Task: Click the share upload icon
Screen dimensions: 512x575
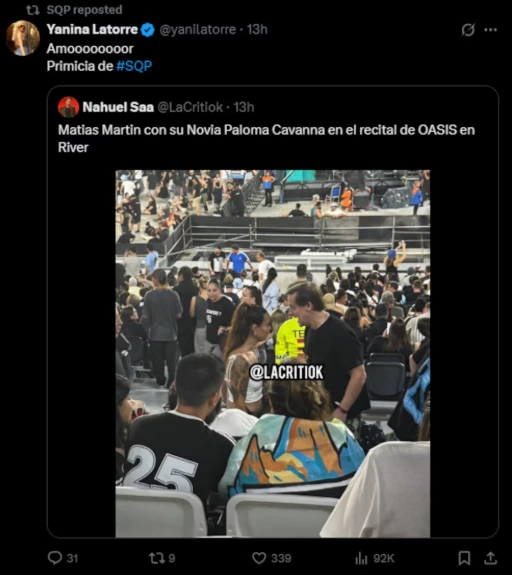Action: tap(490, 558)
